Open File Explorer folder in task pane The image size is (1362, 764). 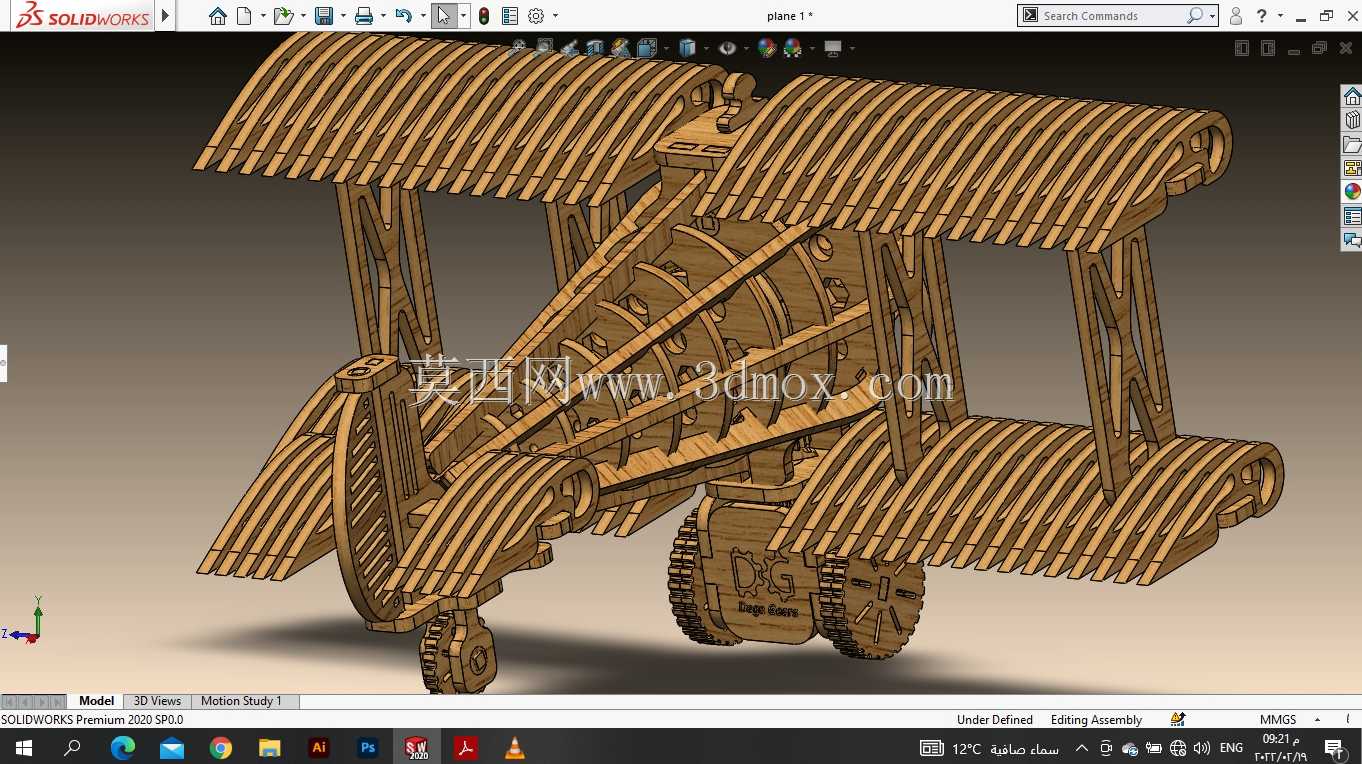1352,144
